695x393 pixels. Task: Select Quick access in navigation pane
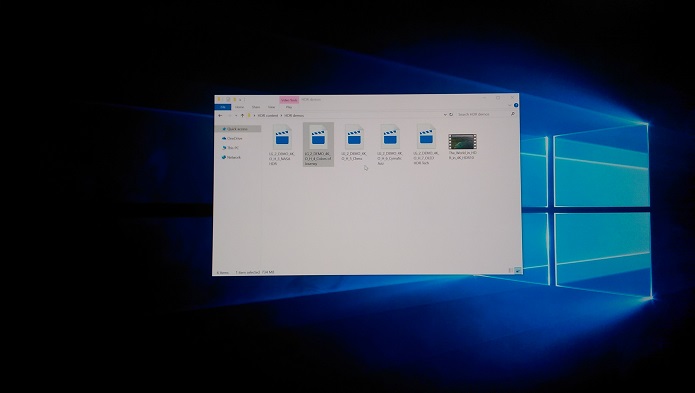[237, 129]
